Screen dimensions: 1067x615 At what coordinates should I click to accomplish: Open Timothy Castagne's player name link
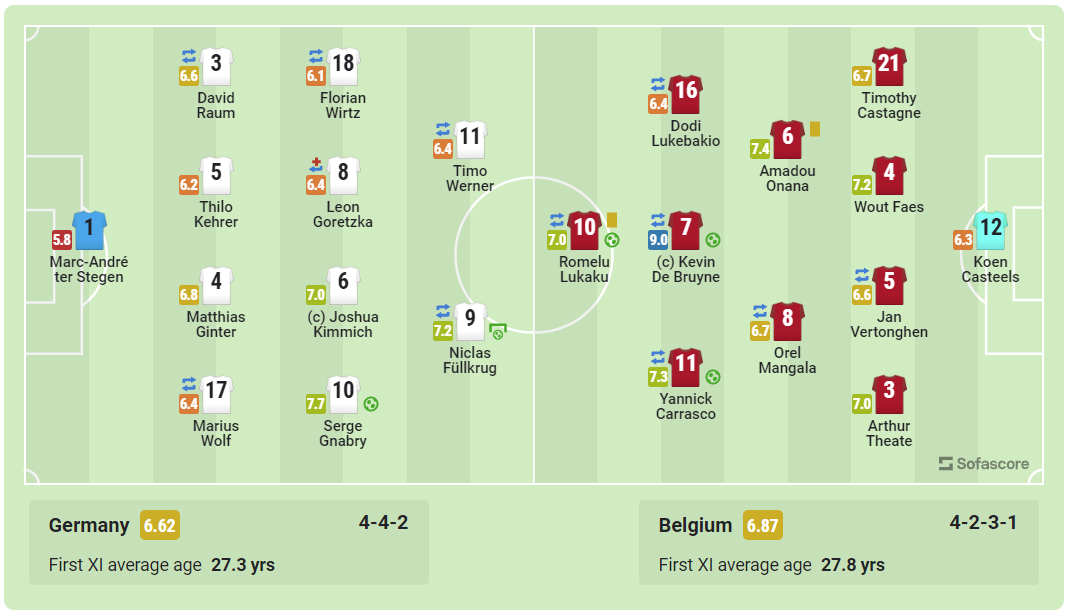[889, 105]
